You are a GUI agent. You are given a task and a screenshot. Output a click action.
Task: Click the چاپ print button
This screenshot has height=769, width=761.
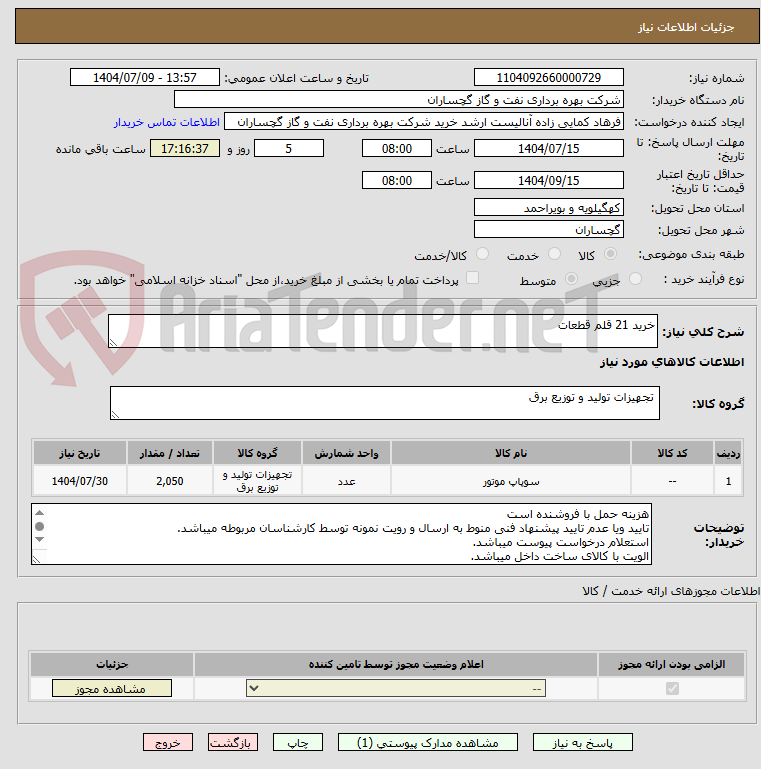tap(298, 743)
